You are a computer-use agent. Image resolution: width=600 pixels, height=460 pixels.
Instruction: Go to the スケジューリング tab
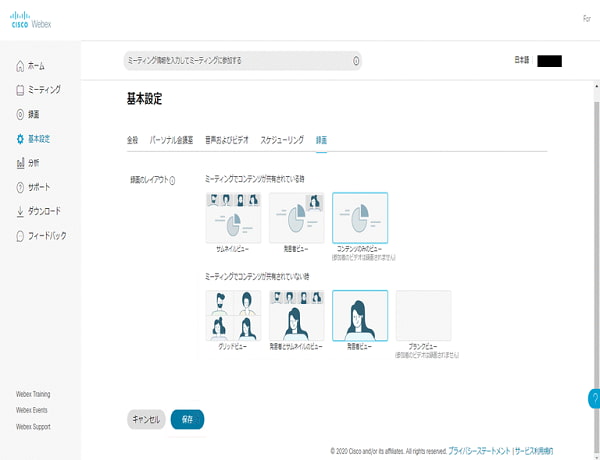click(x=282, y=140)
